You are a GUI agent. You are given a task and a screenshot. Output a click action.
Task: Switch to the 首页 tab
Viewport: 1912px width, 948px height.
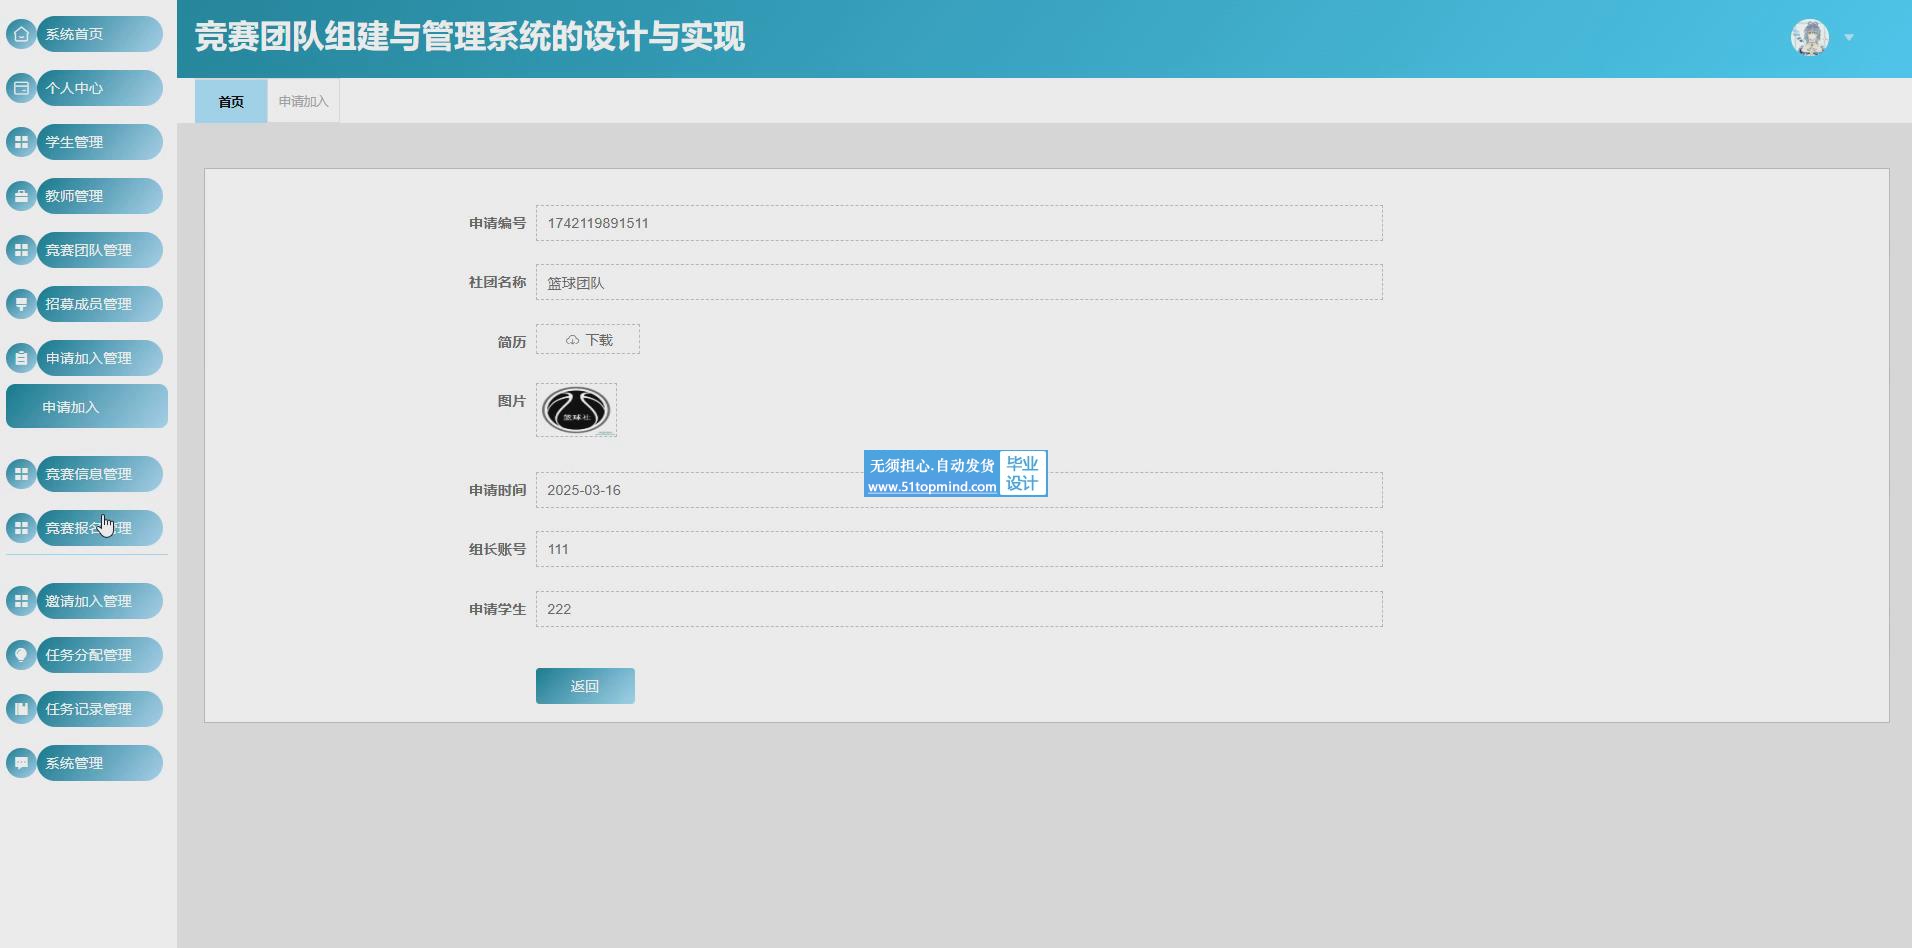(x=231, y=101)
